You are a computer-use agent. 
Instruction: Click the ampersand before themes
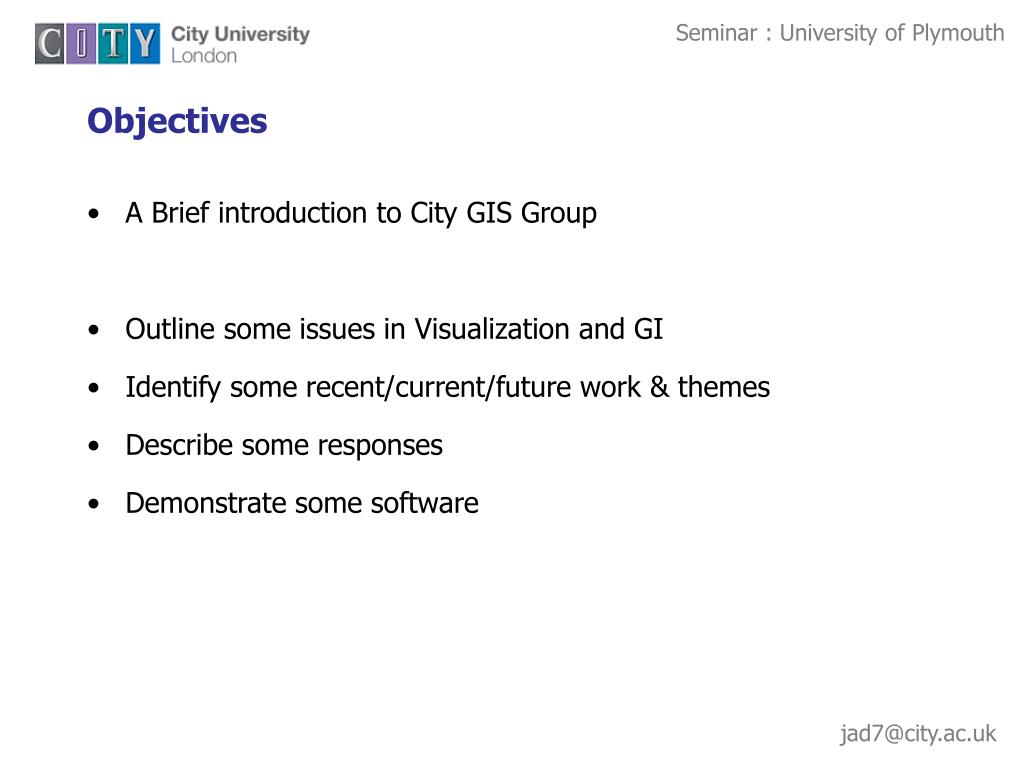(659, 387)
